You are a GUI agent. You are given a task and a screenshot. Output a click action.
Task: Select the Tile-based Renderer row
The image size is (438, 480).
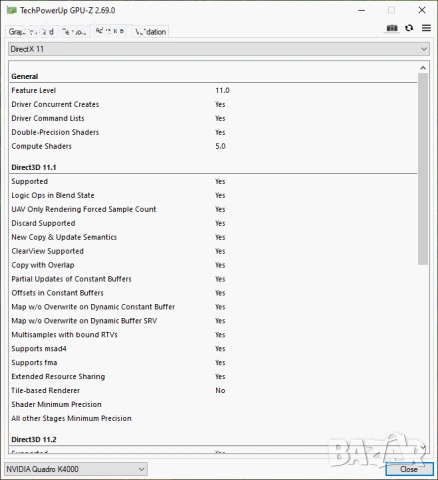(x=213, y=390)
